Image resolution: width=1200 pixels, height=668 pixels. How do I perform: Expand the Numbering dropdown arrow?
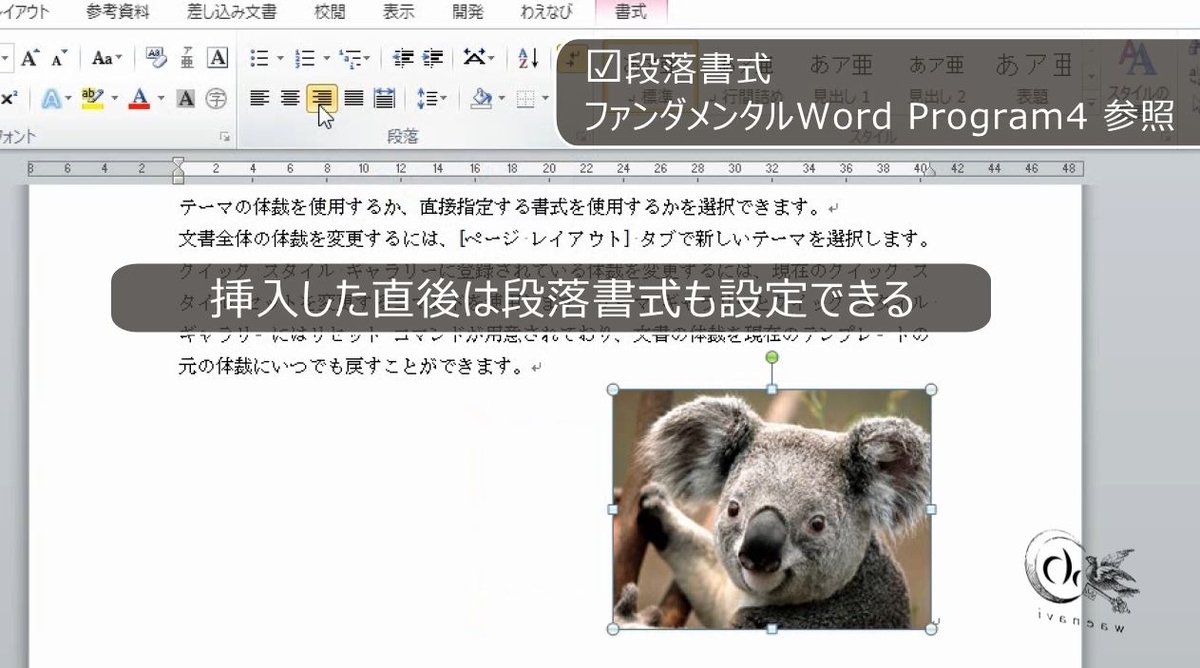coord(326,58)
